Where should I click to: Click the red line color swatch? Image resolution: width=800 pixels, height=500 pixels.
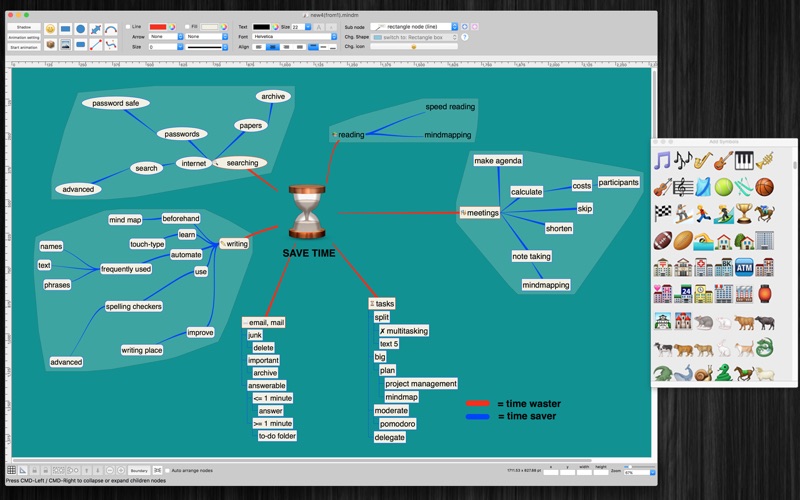click(x=158, y=27)
